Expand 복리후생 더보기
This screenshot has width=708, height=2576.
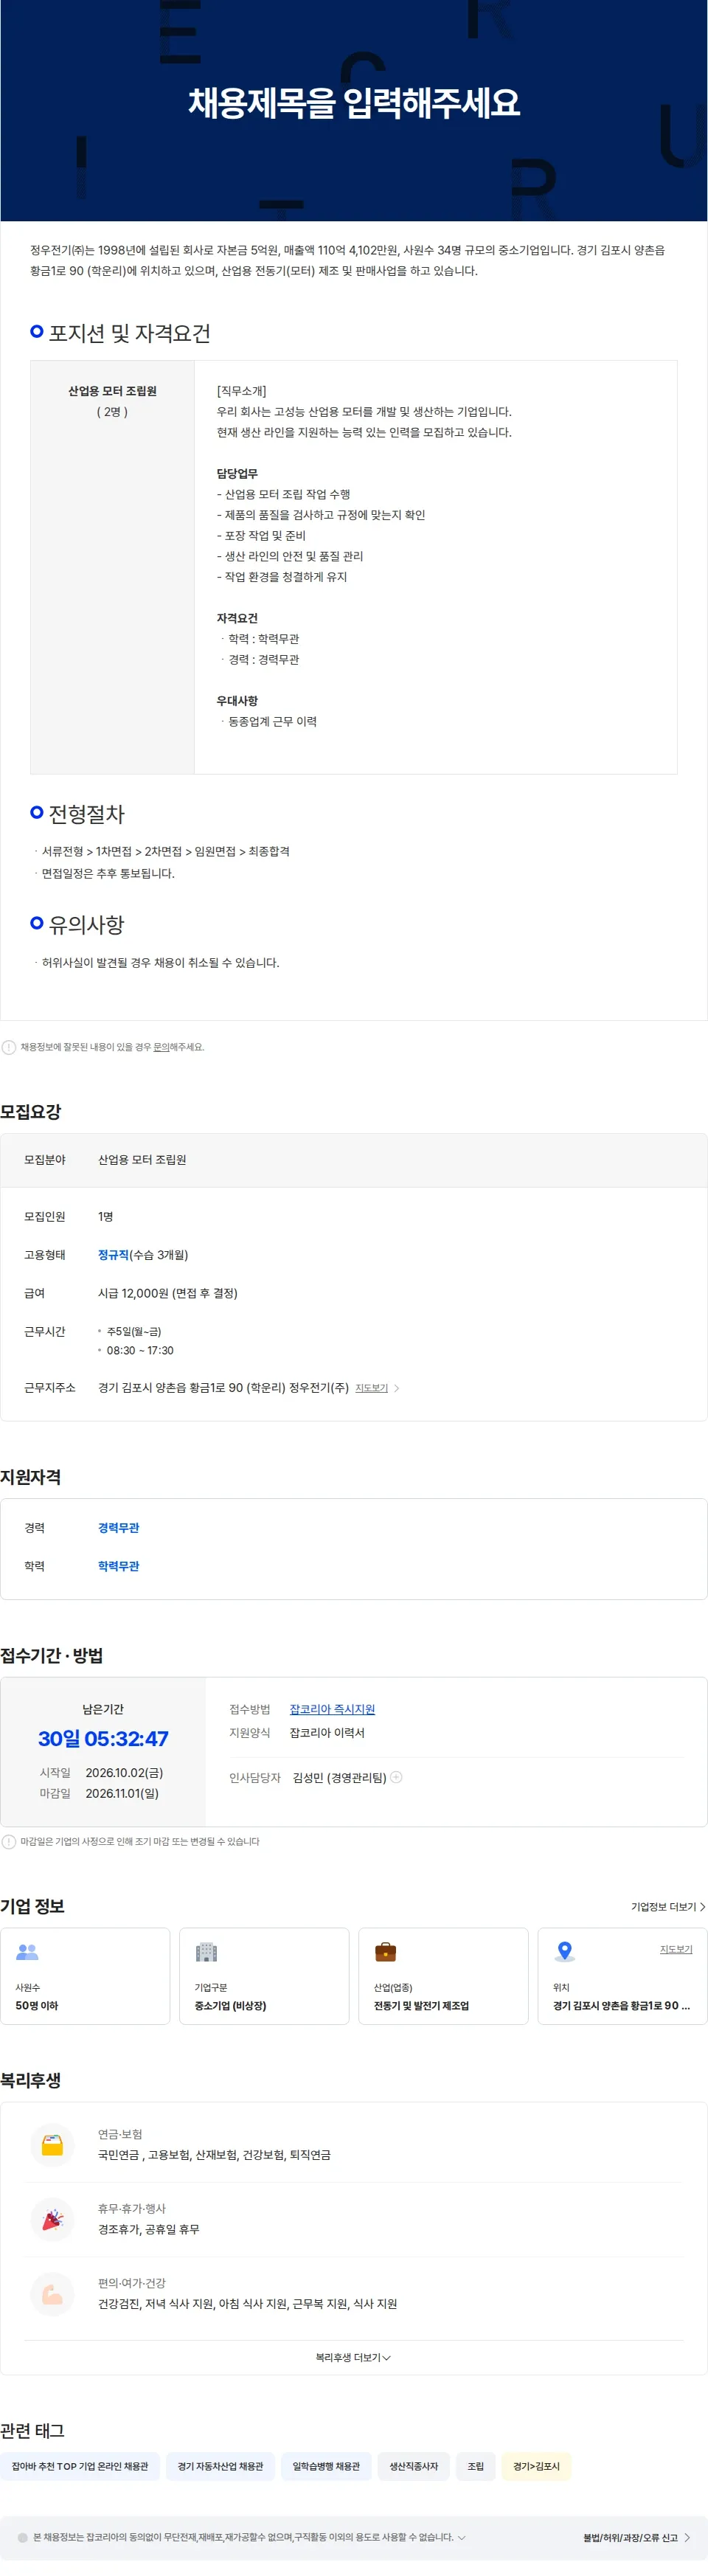pyautogui.click(x=353, y=2357)
